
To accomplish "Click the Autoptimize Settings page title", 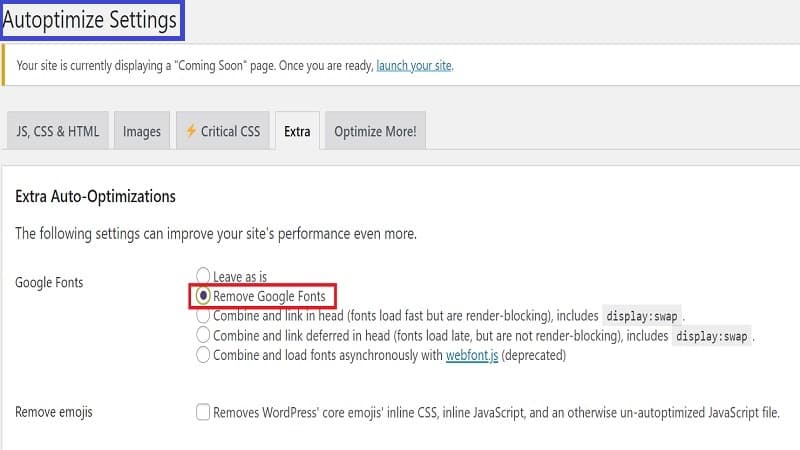I will 90,18.
